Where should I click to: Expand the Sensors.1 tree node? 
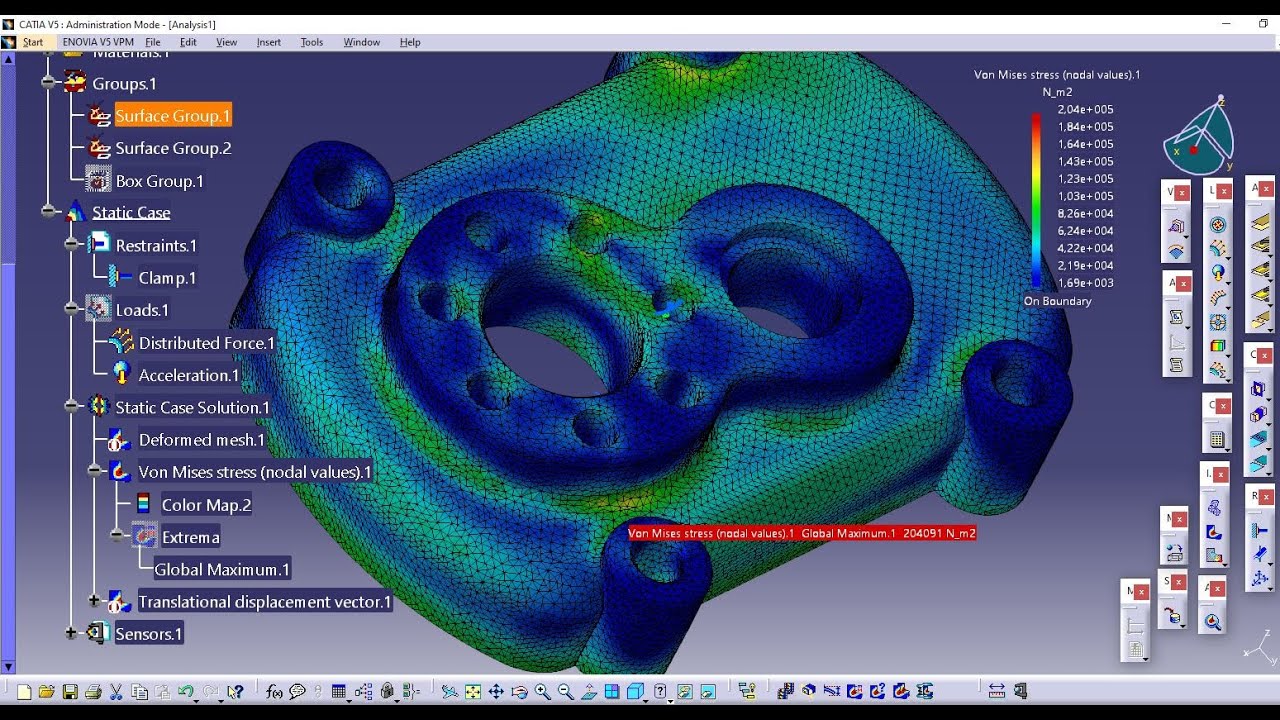click(x=71, y=633)
